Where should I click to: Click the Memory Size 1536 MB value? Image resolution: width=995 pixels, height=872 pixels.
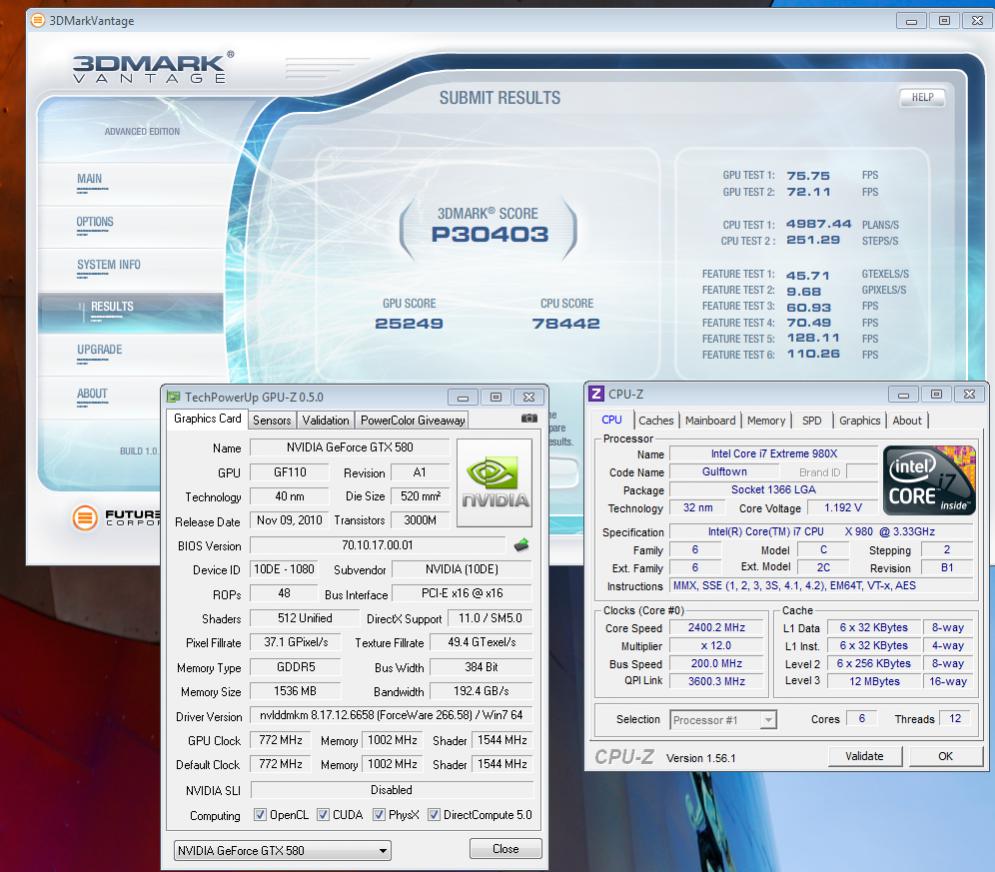click(295, 691)
